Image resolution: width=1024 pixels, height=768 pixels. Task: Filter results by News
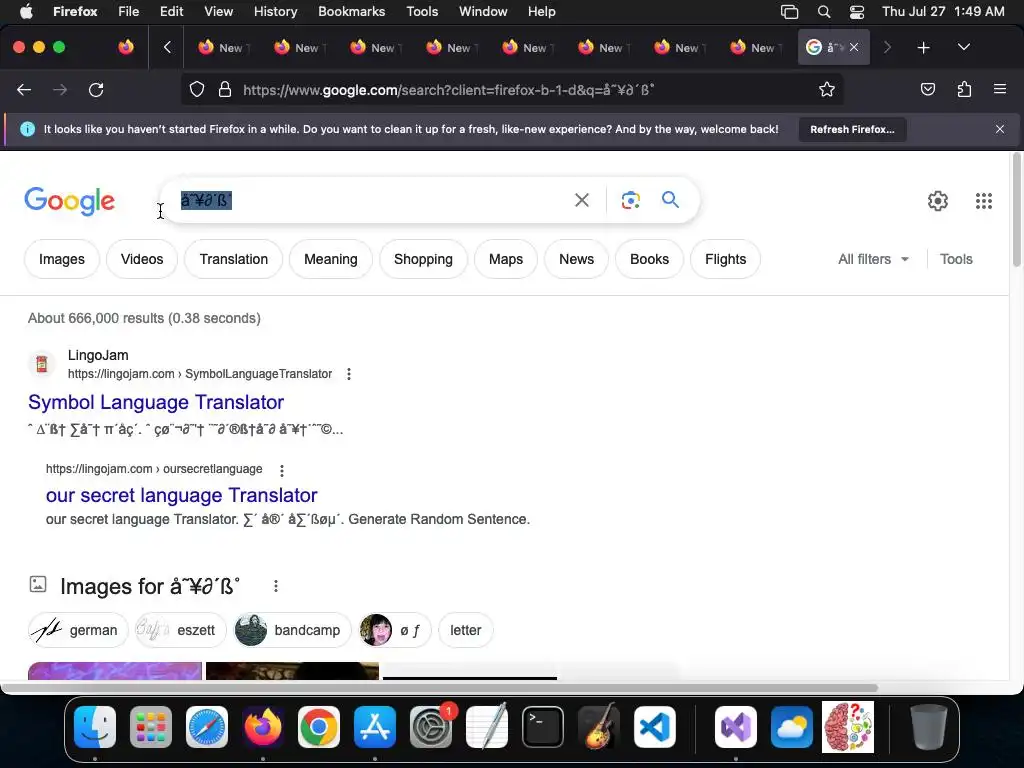576,259
